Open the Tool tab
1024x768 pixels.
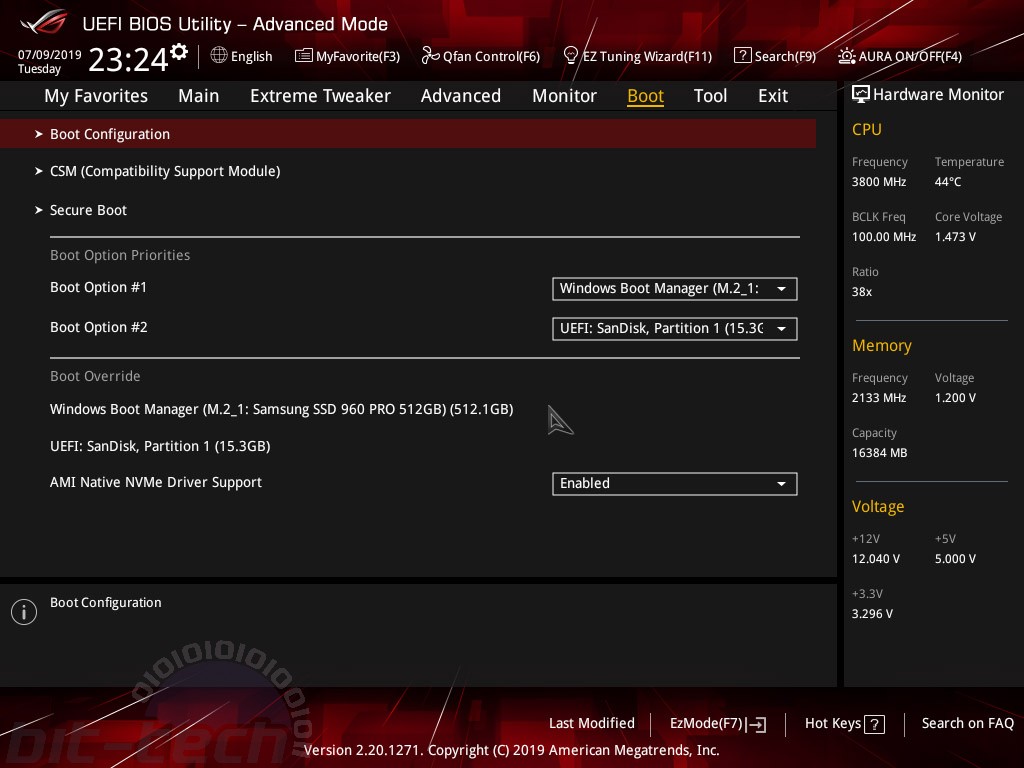(x=710, y=96)
